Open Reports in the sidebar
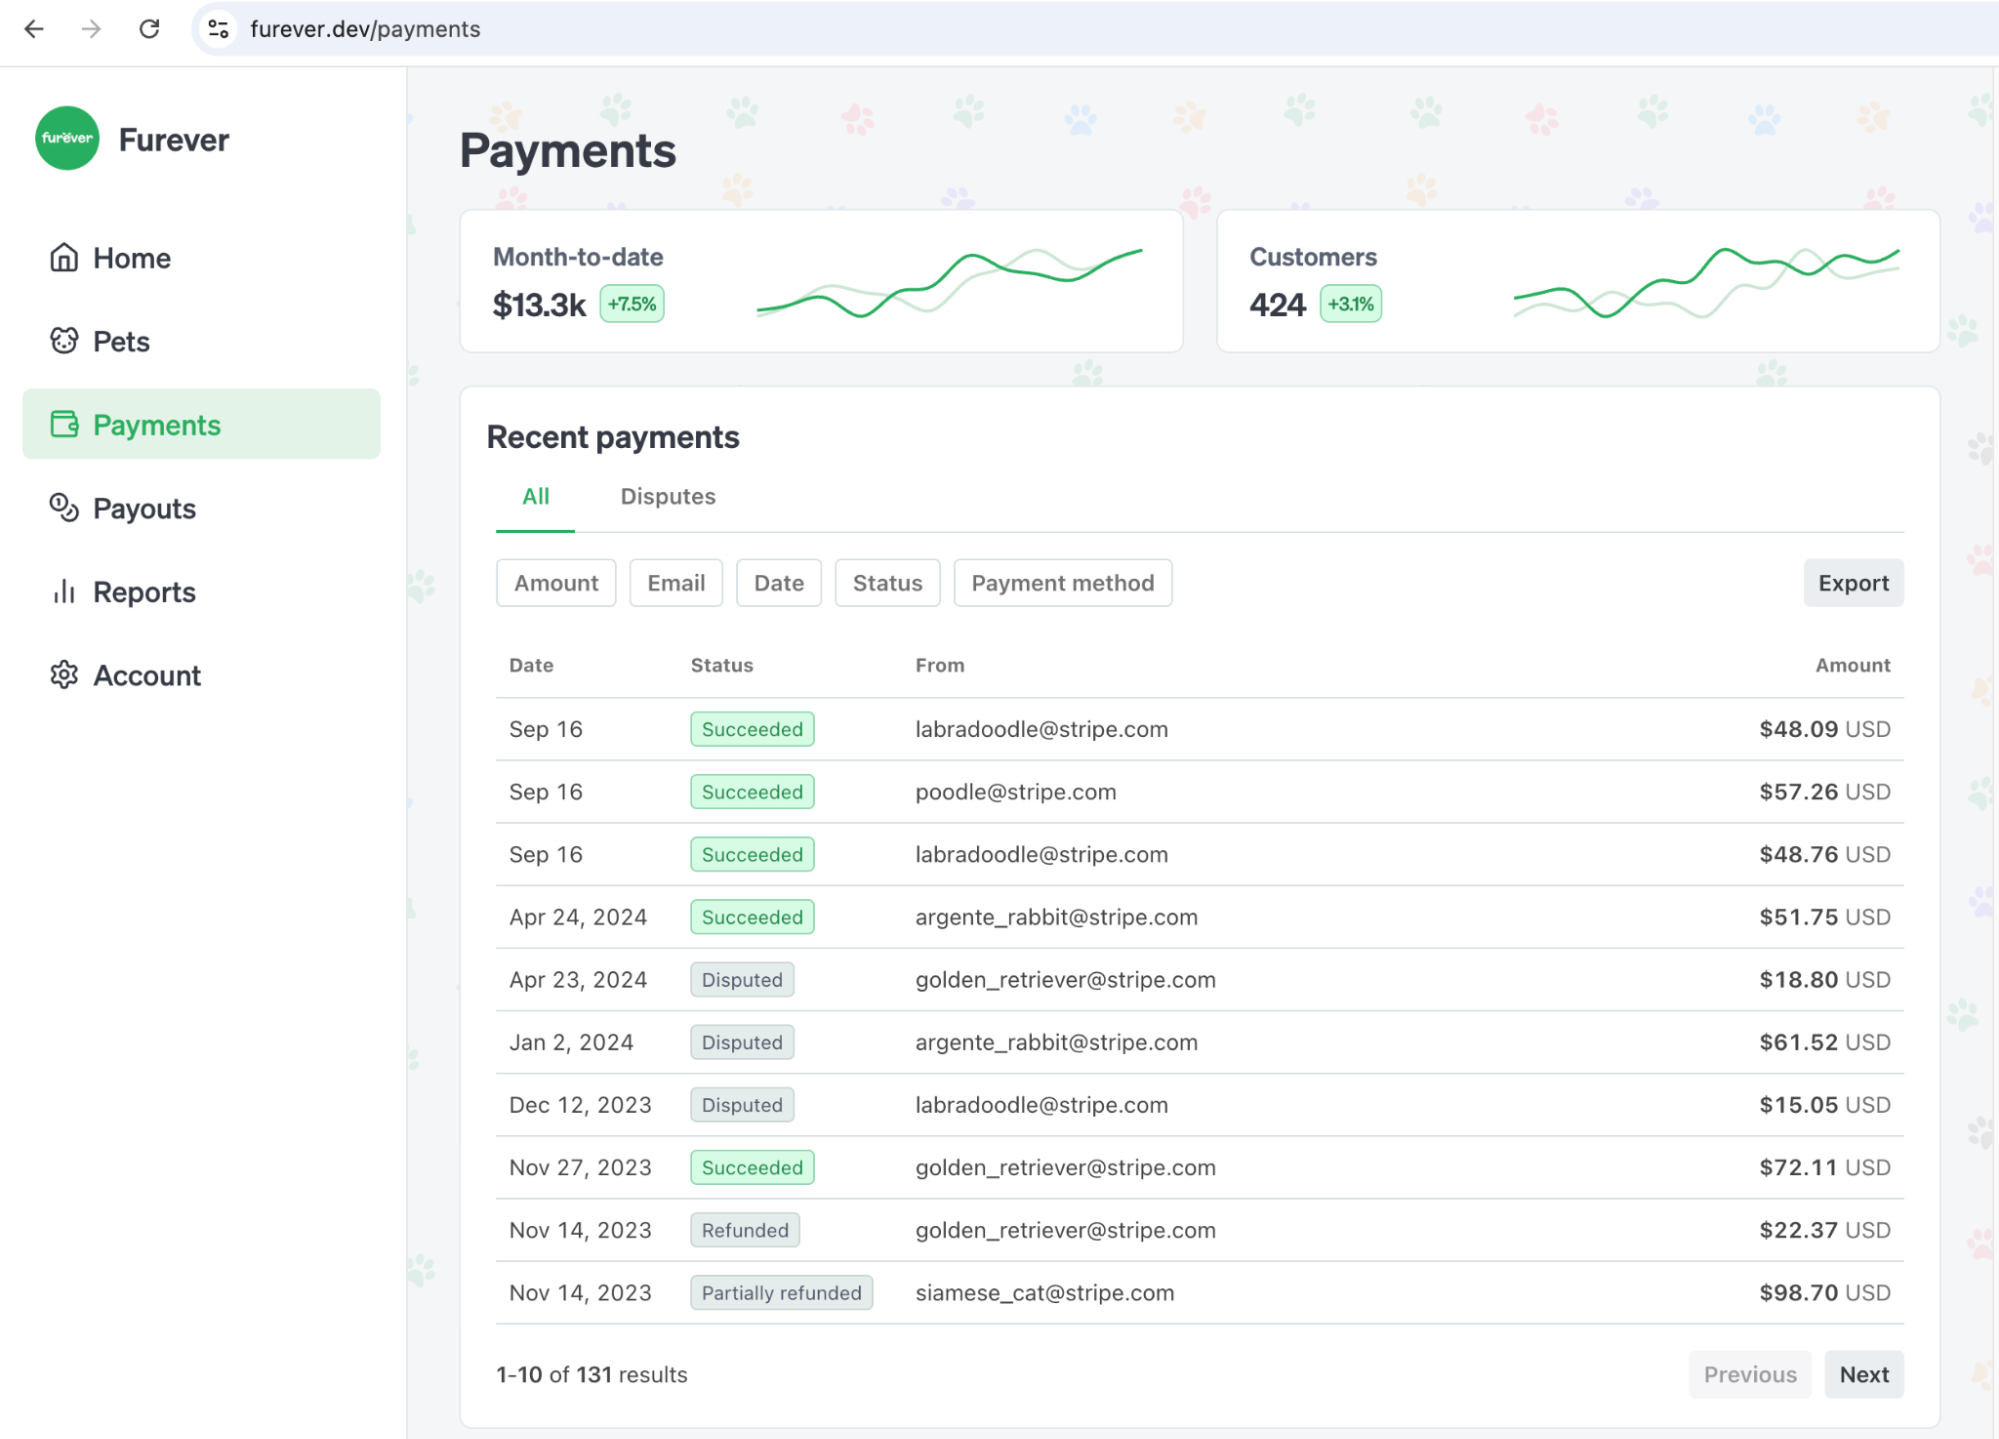This screenshot has height=1439, width=1999. [x=201, y=592]
